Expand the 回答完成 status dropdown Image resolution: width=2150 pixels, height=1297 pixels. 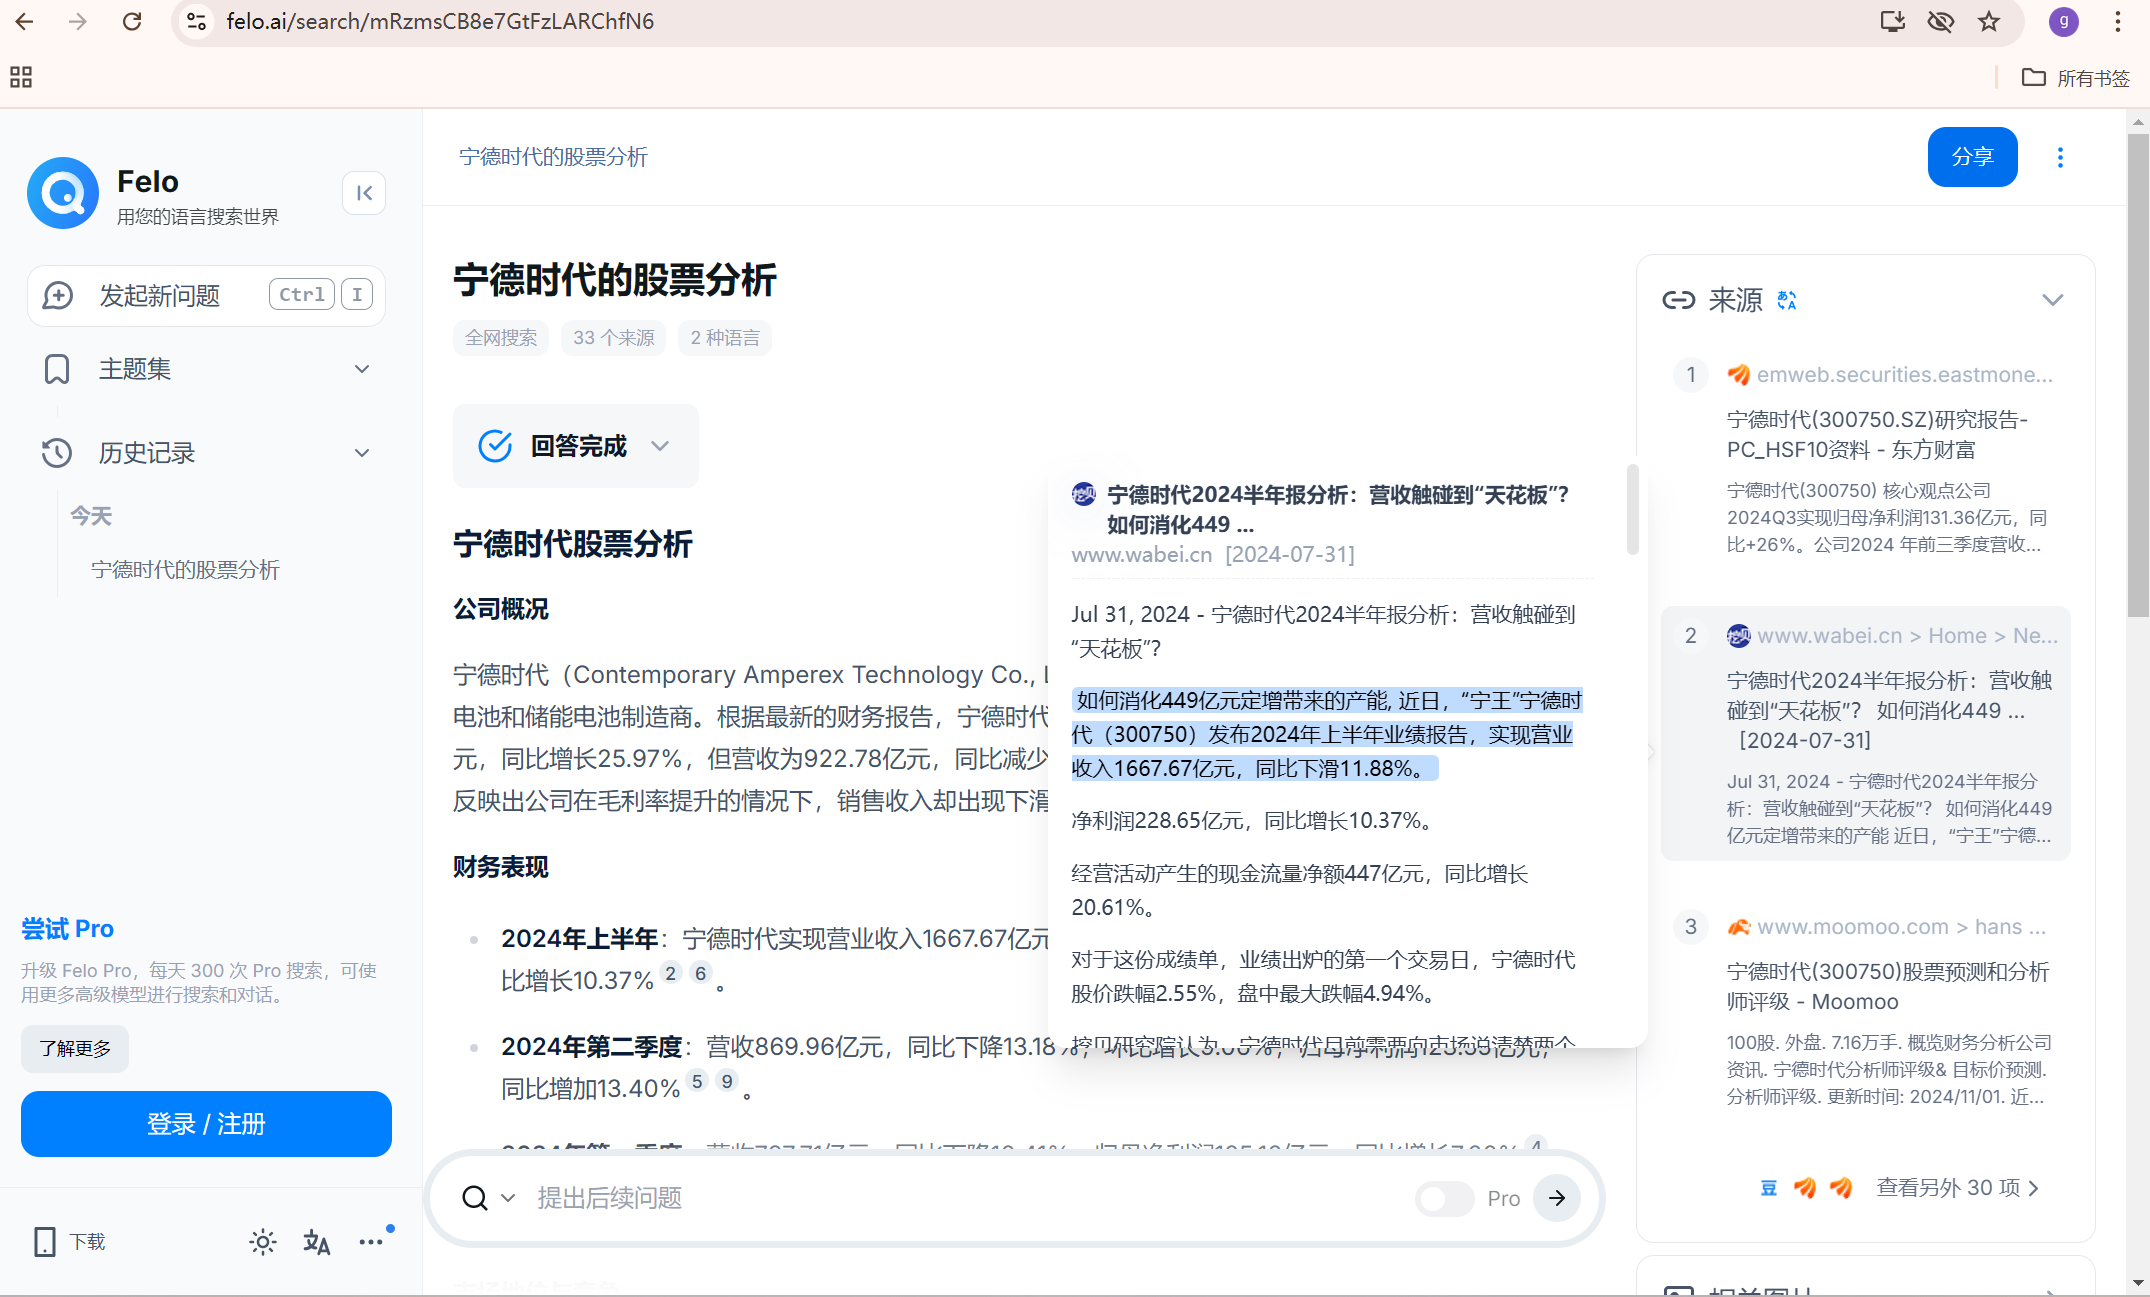pos(660,446)
